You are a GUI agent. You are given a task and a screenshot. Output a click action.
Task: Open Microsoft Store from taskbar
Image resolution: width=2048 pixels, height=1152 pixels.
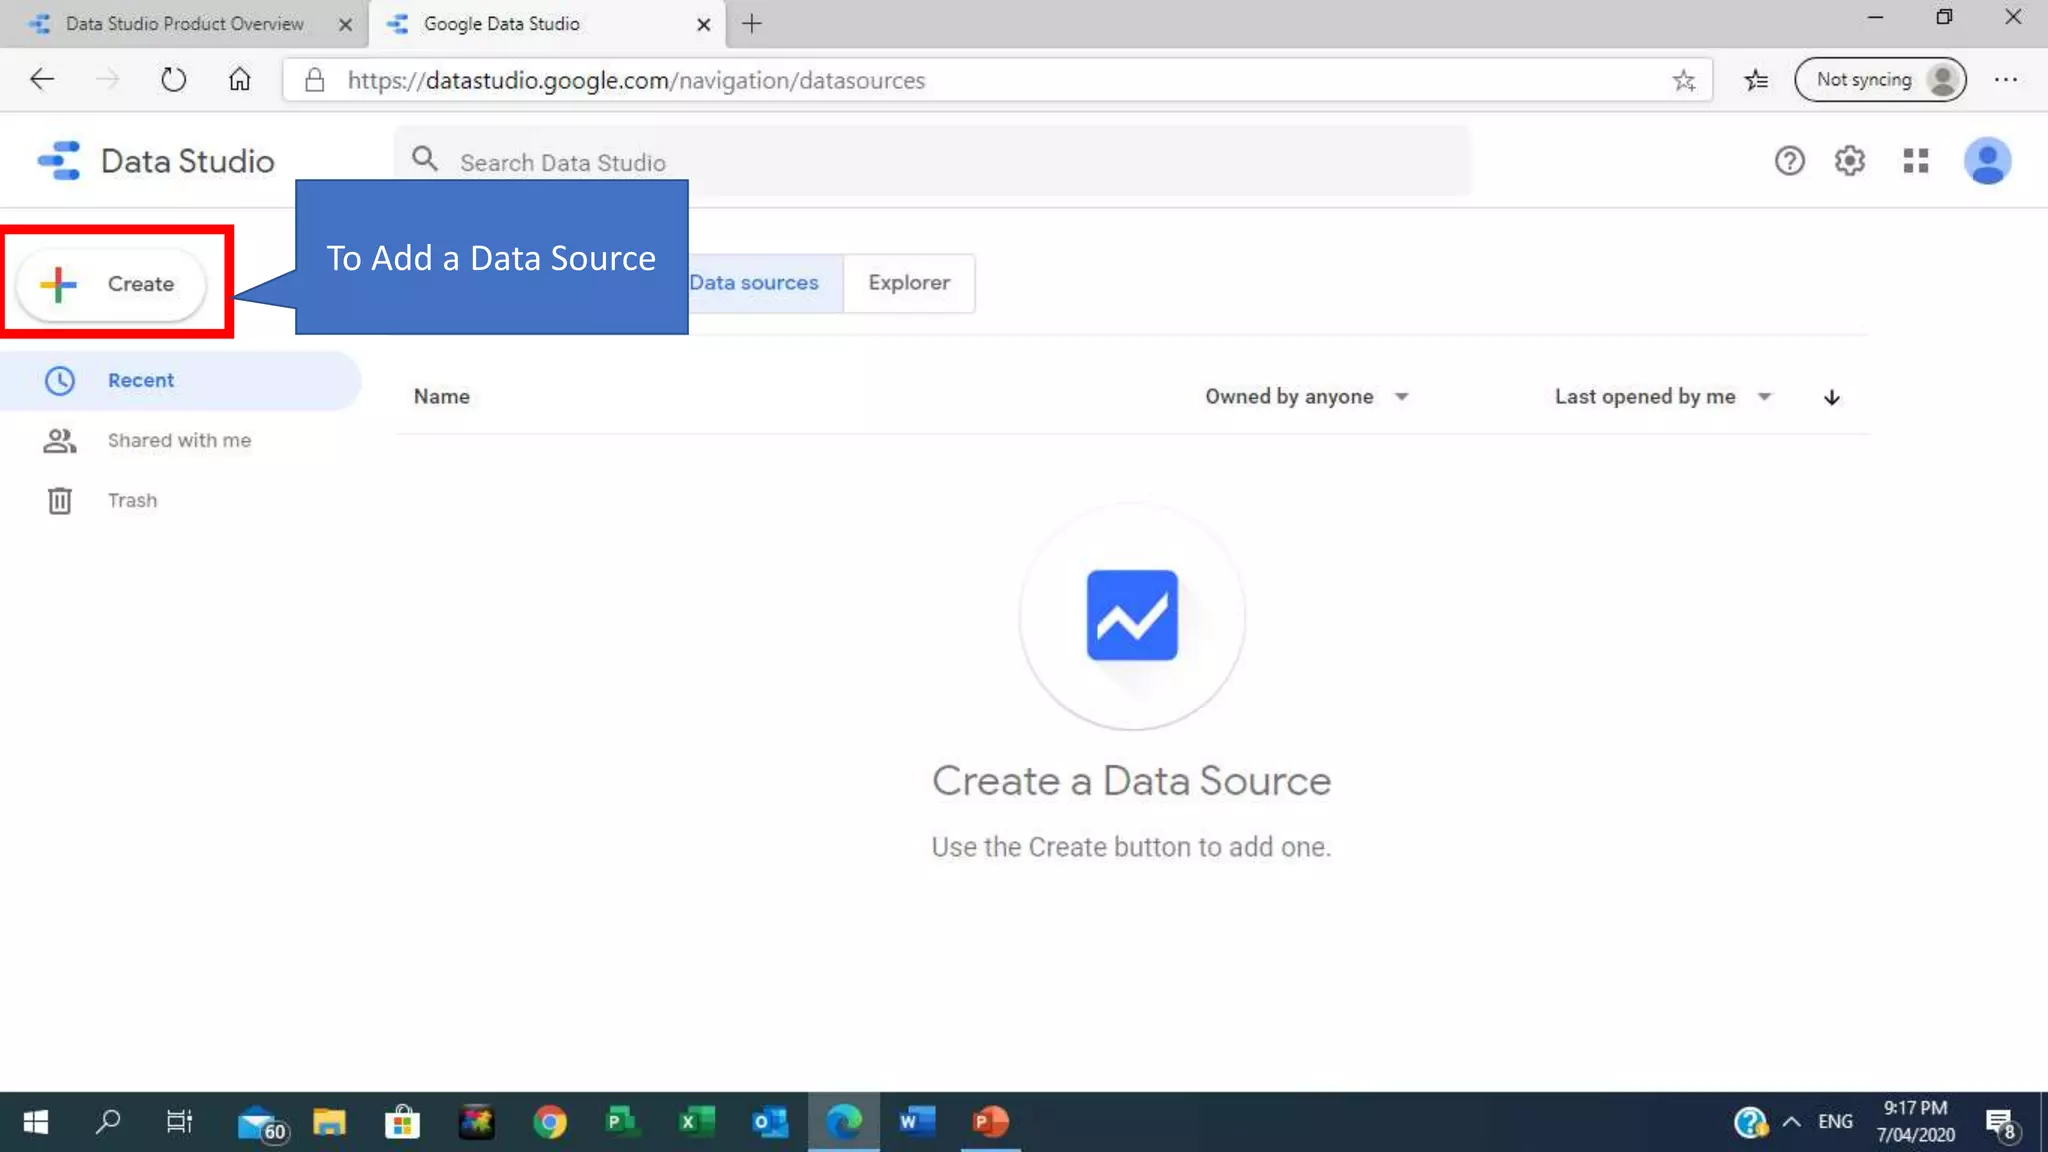point(402,1122)
